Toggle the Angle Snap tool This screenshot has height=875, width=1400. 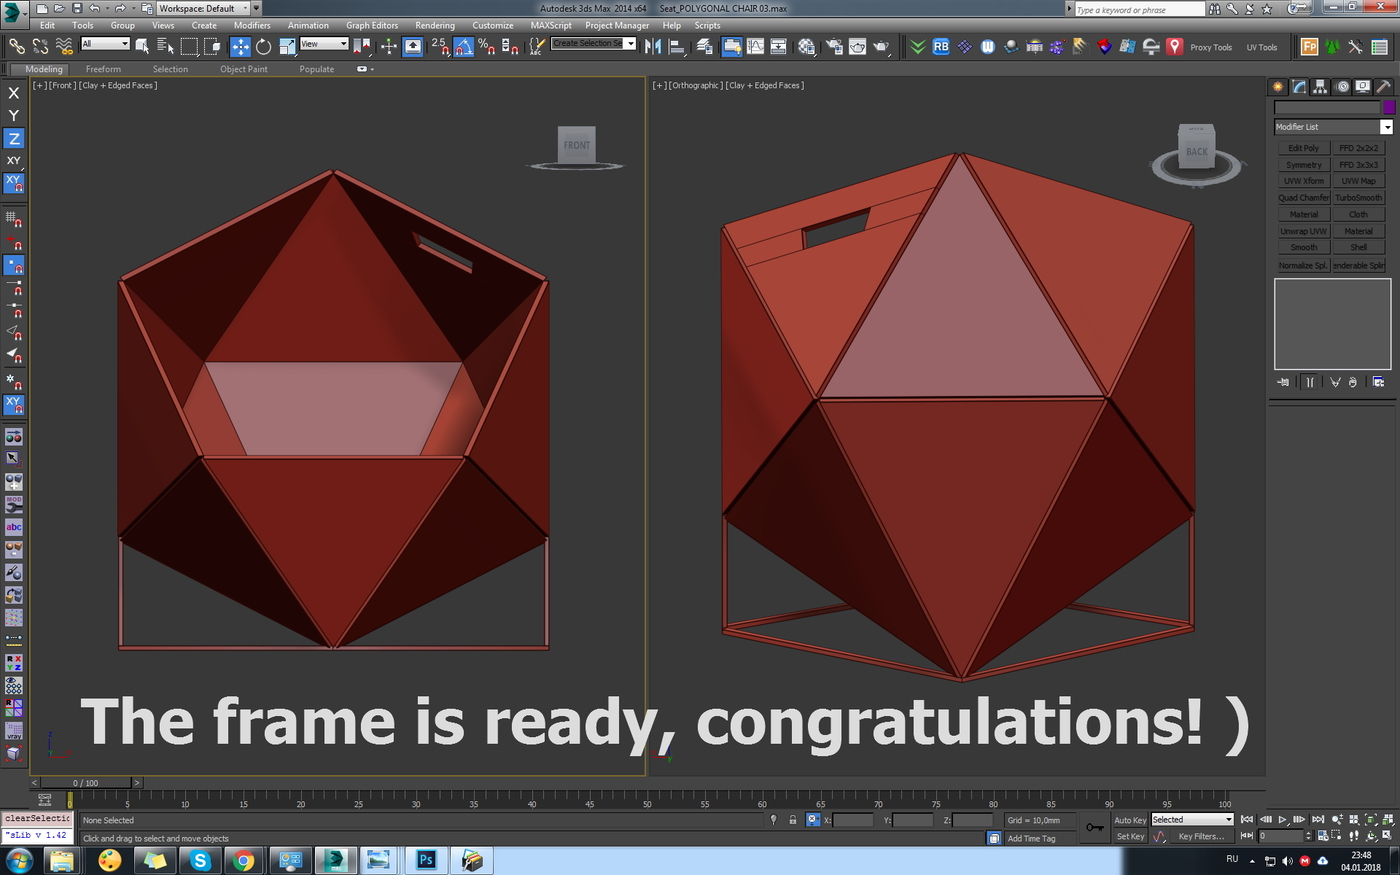464,46
